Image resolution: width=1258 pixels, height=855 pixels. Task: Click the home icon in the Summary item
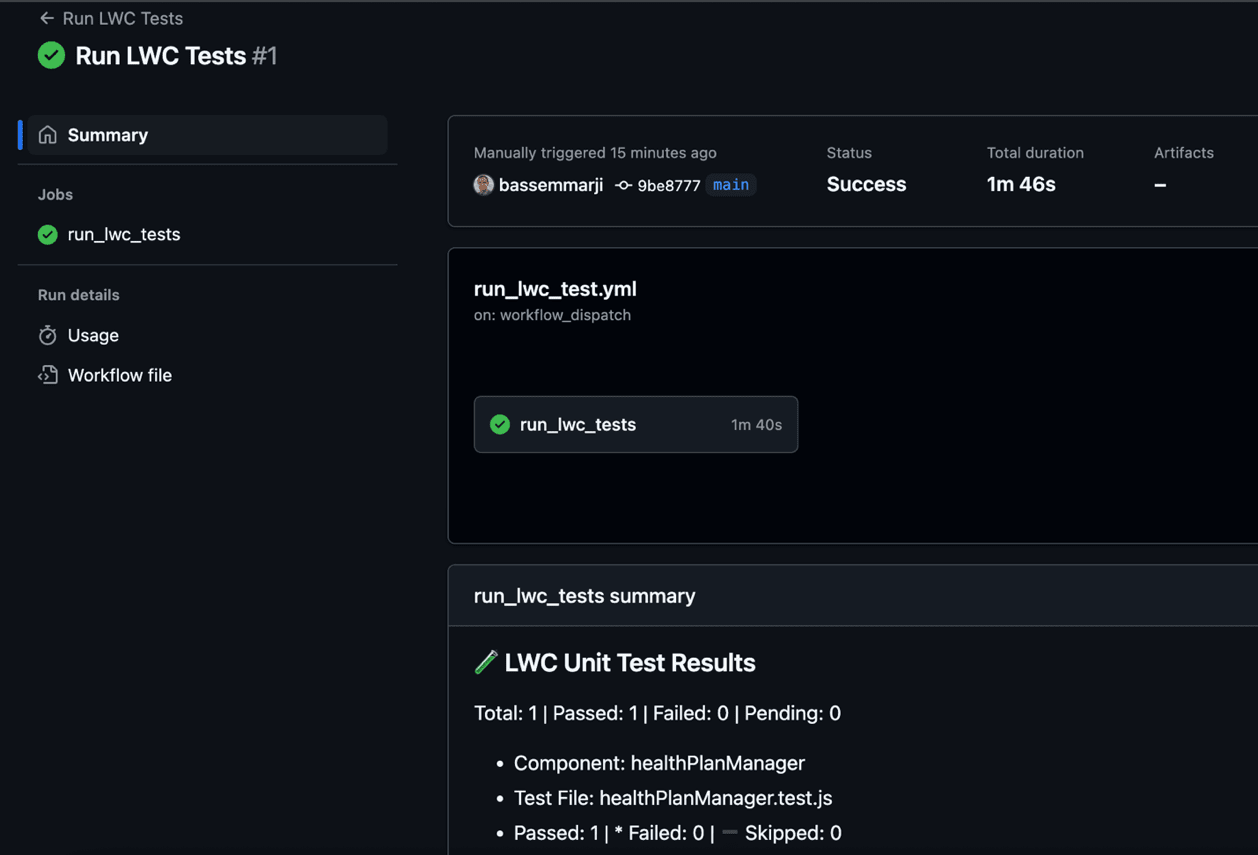tap(48, 135)
